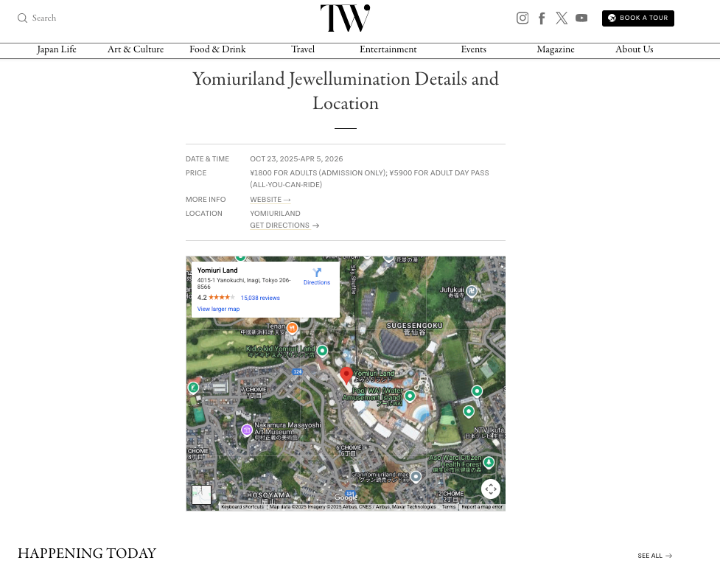This screenshot has height=564, width=720.
Task: Click the Google logo on the map
Action: pos(346,497)
